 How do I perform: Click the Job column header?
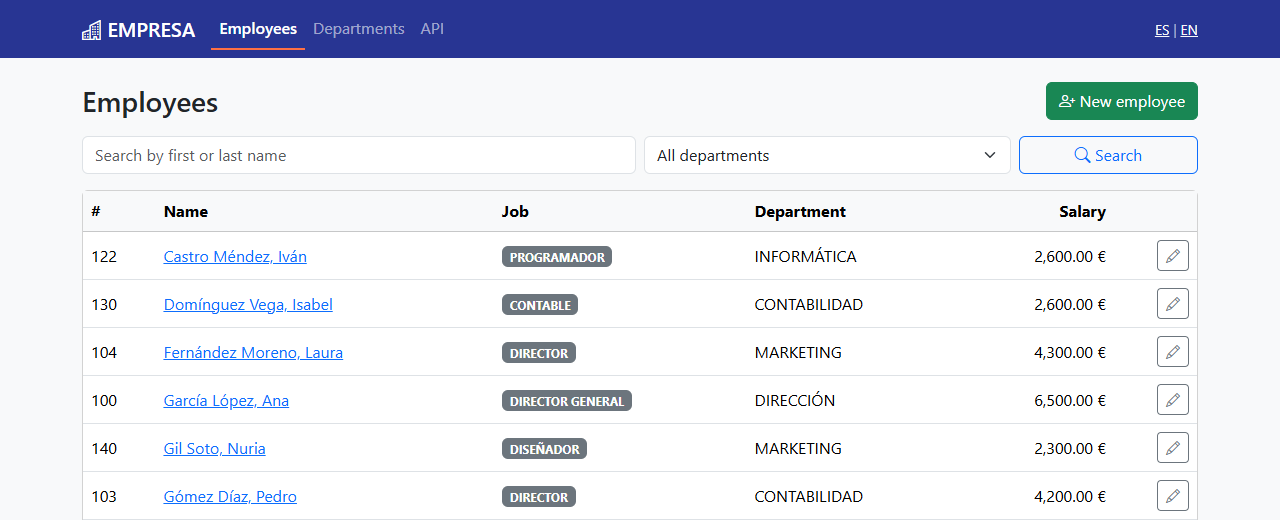coord(515,211)
